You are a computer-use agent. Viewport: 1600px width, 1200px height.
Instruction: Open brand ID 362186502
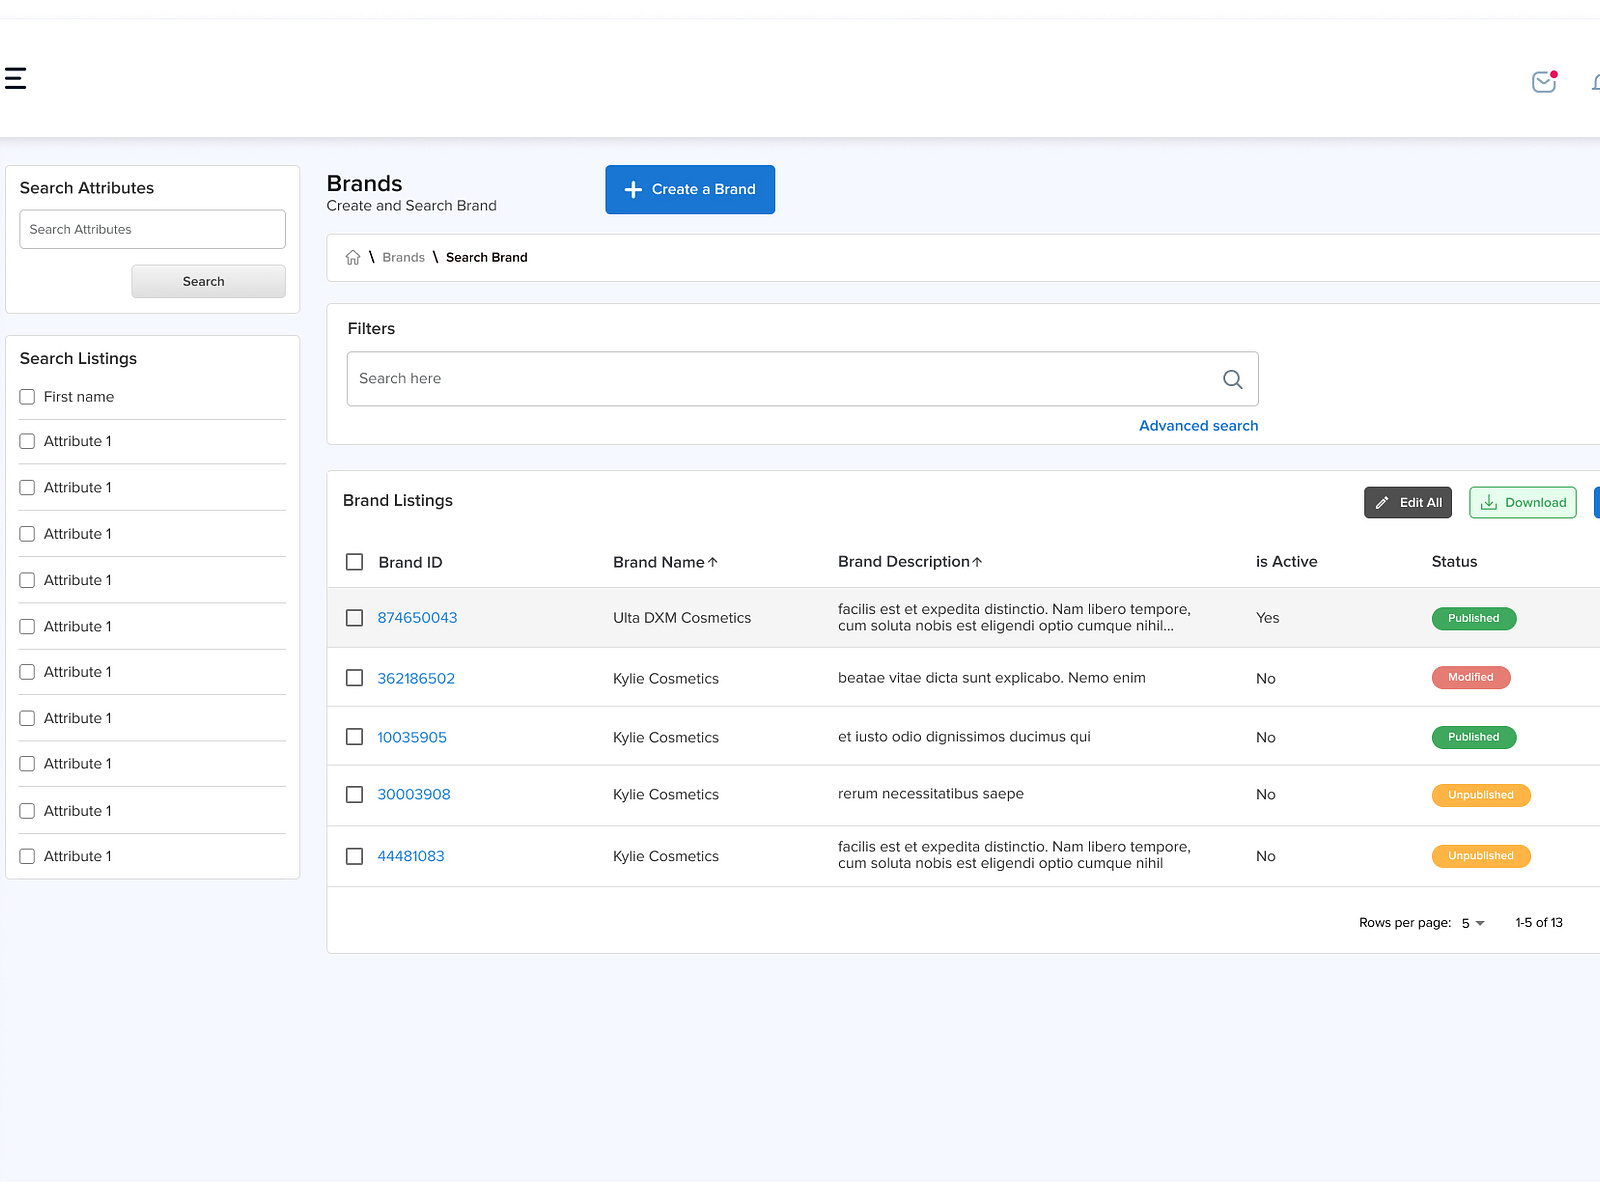(416, 679)
